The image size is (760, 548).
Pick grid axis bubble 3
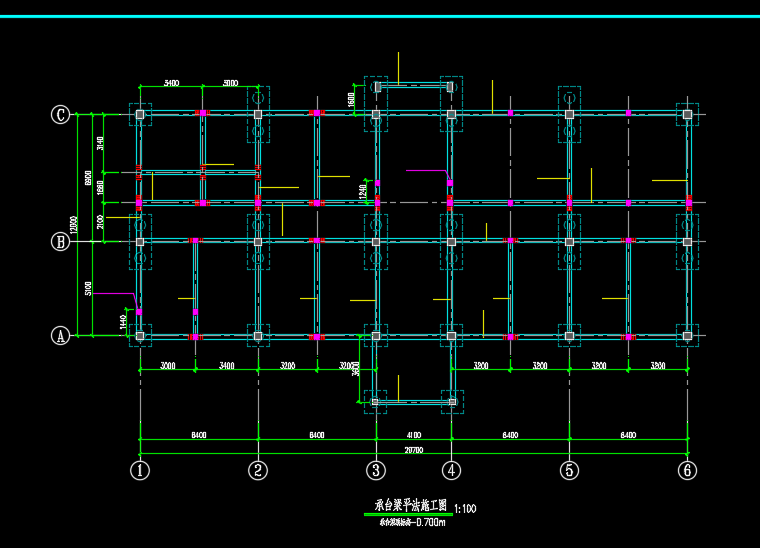click(x=376, y=470)
